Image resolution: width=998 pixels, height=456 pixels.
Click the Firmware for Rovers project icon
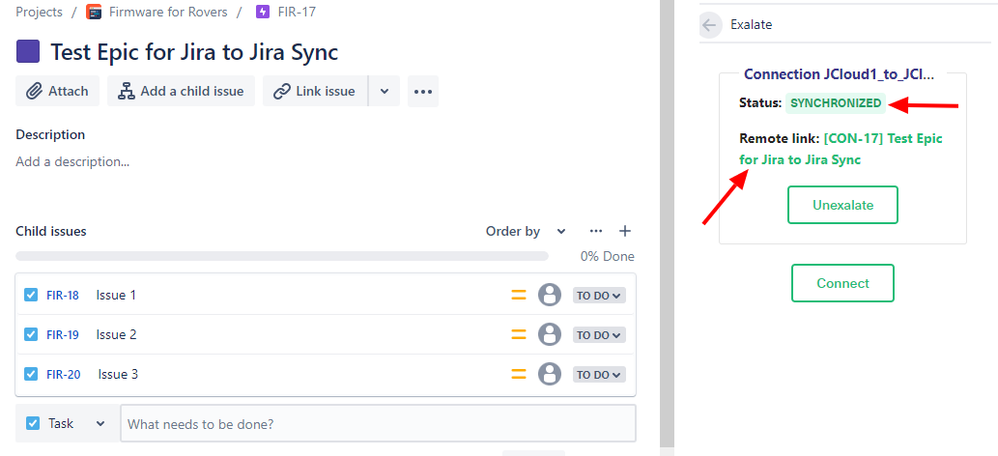94,11
